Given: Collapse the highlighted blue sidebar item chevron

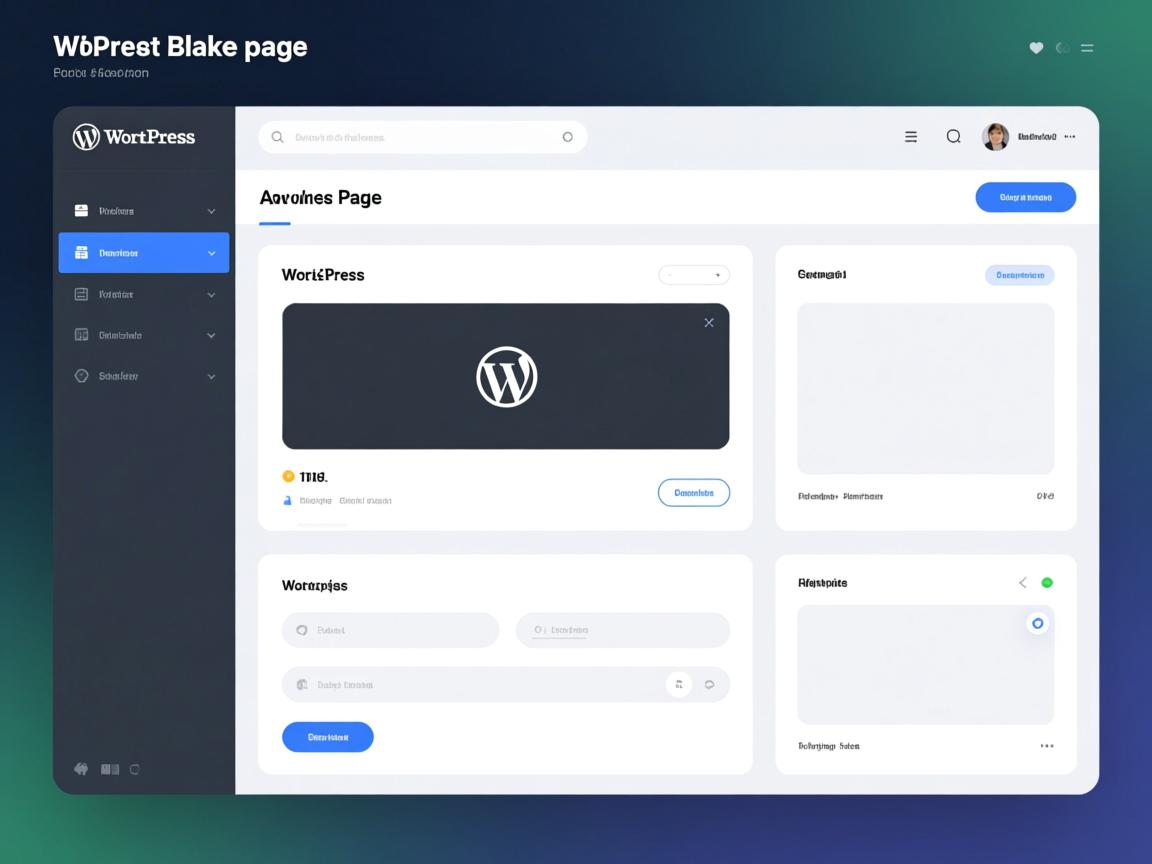Looking at the screenshot, I should pyautogui.click(x=211, y=253).
